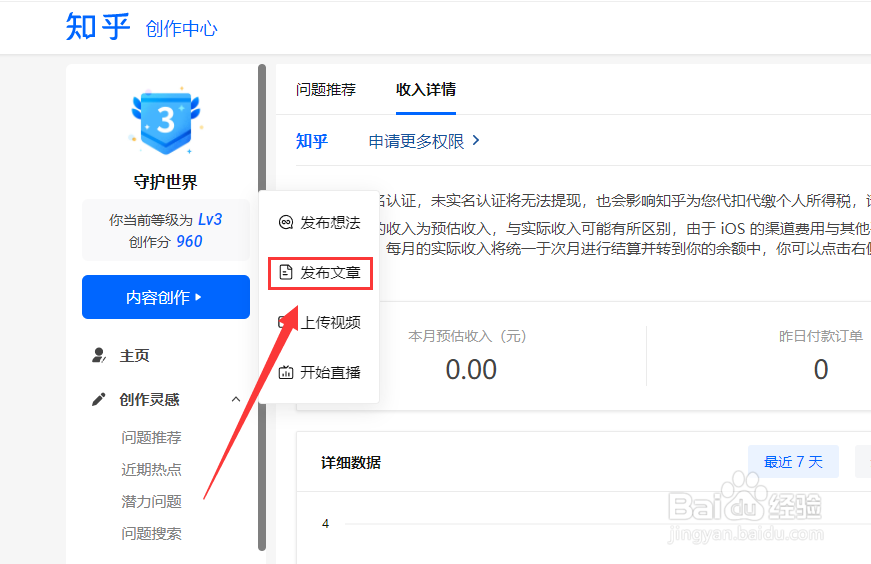Click the level 3 shield badge
This screenshot has height=564, width=871.
click(166, 120)
